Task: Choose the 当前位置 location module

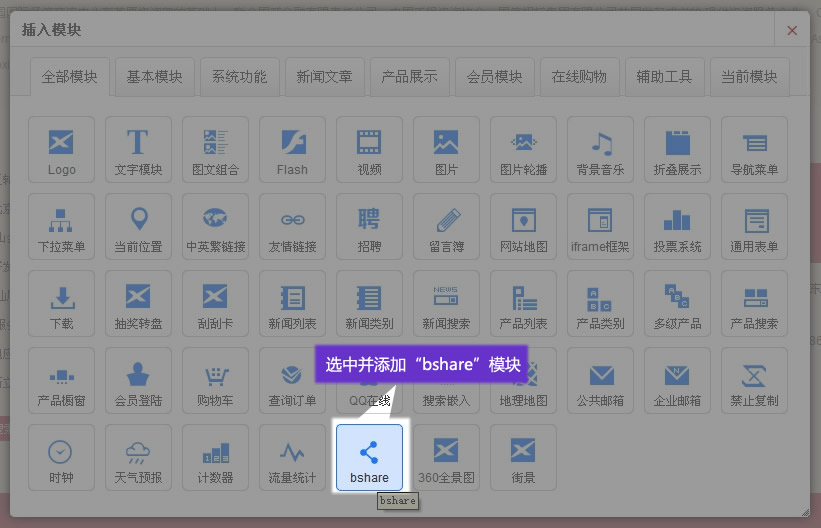Action: coord(138,225)
